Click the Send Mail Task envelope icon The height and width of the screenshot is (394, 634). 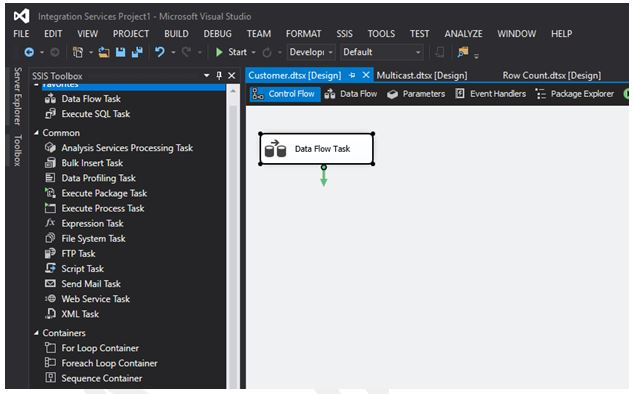point(50,284)
